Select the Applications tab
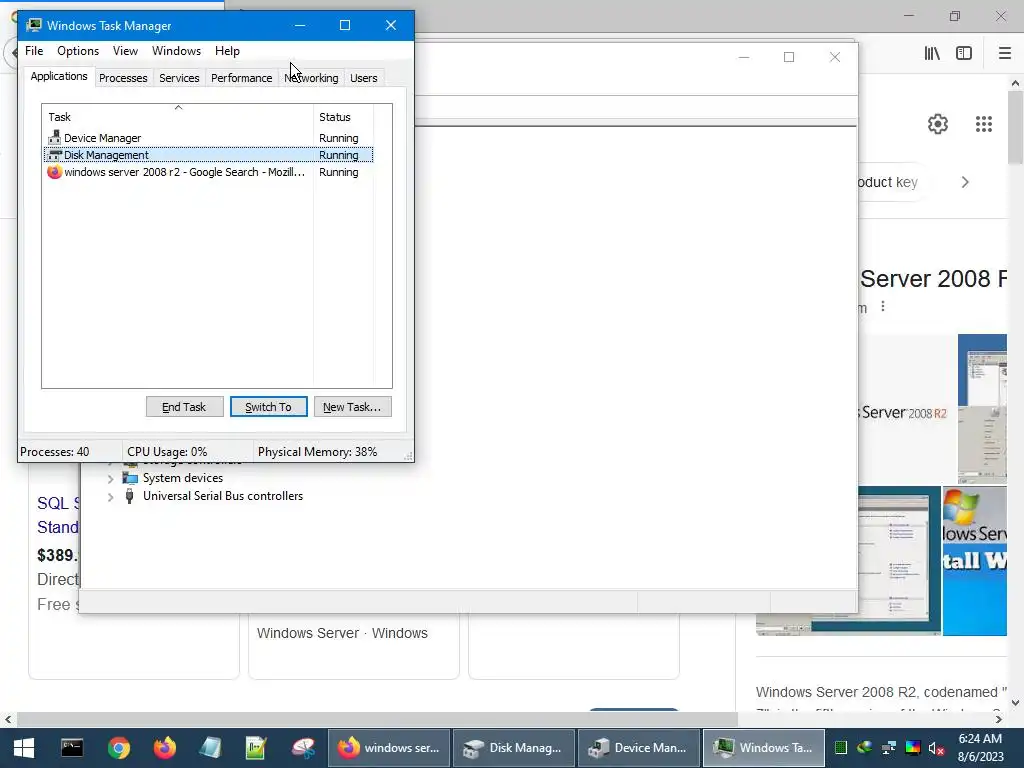The height and width of the screenshot is (768, 1024). tap(59, 76)
